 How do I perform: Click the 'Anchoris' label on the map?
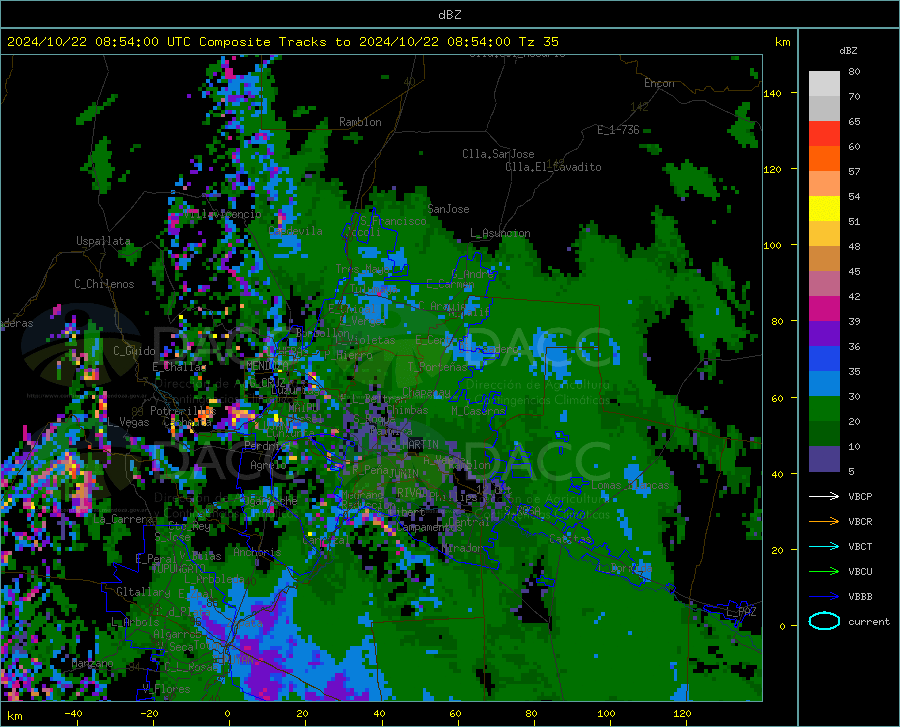[x=257, y=553]
